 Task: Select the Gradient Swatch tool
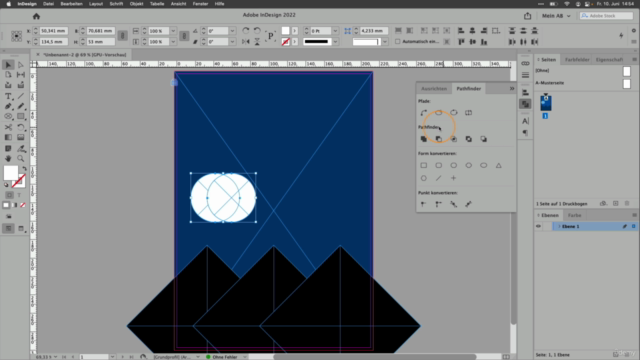8,138
